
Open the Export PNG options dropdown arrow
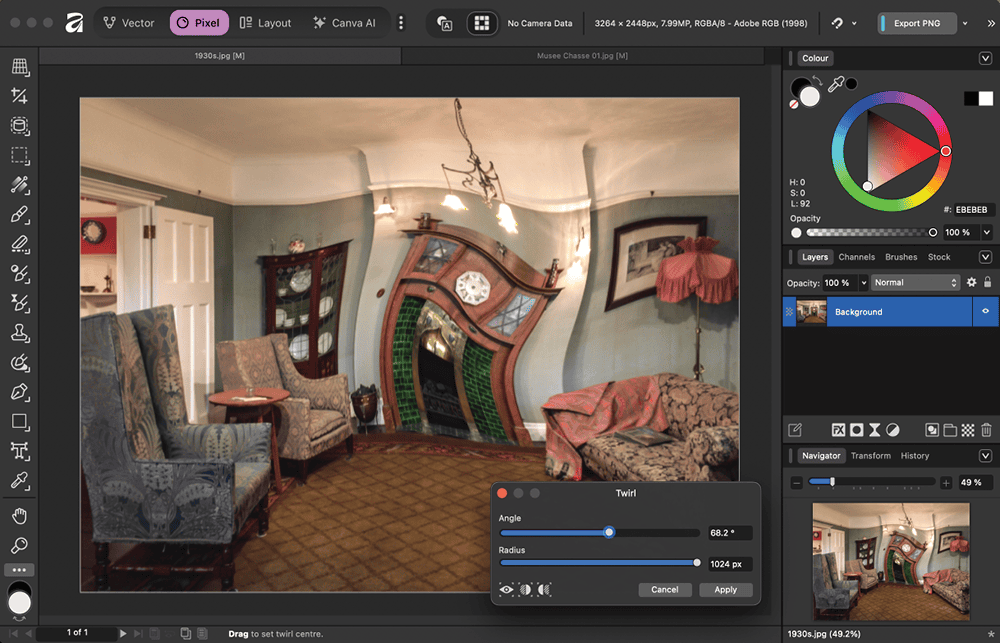point(965,23)
